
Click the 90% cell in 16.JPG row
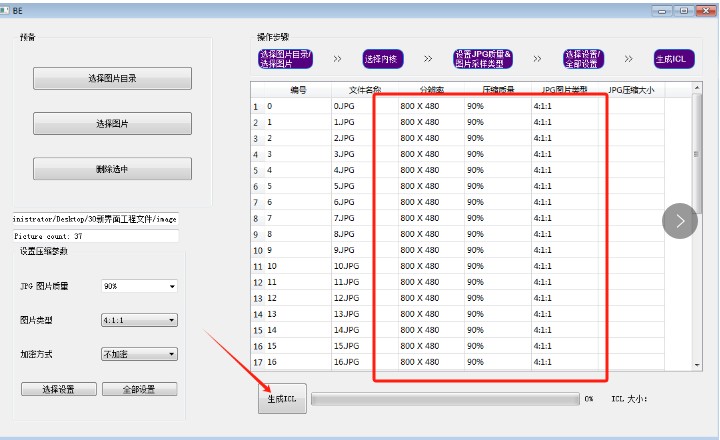[498, 362]
